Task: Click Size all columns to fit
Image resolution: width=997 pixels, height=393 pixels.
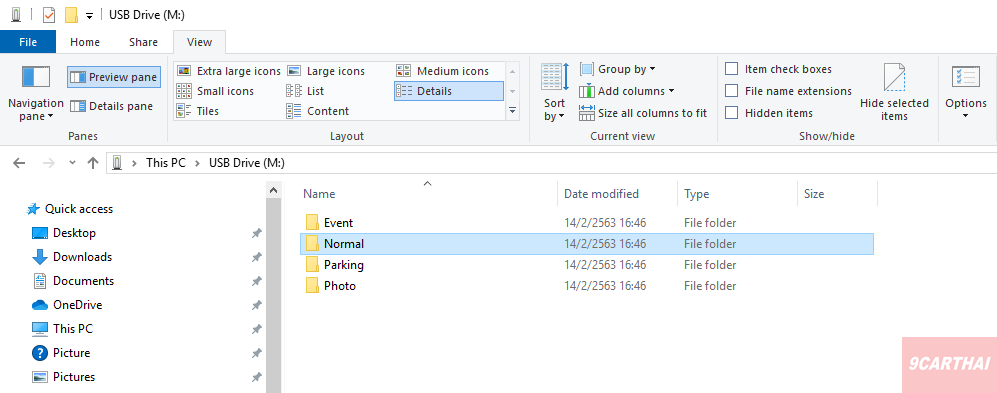Action: [x=643, y=113]
